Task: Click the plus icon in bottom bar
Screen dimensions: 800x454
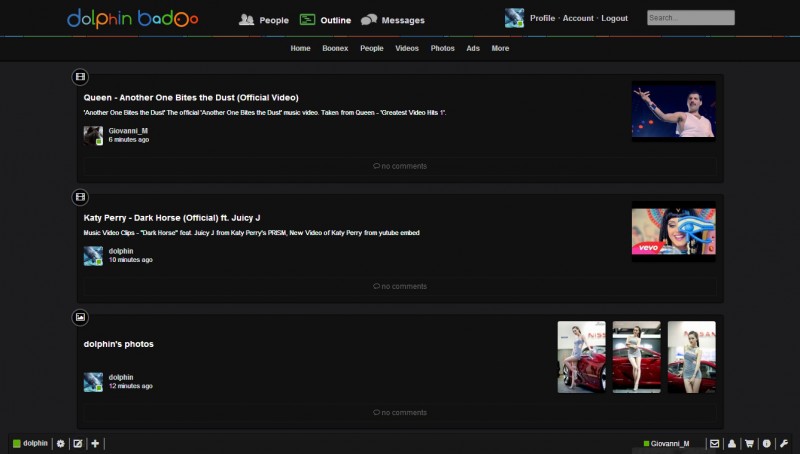Action: tap(95, 443)
